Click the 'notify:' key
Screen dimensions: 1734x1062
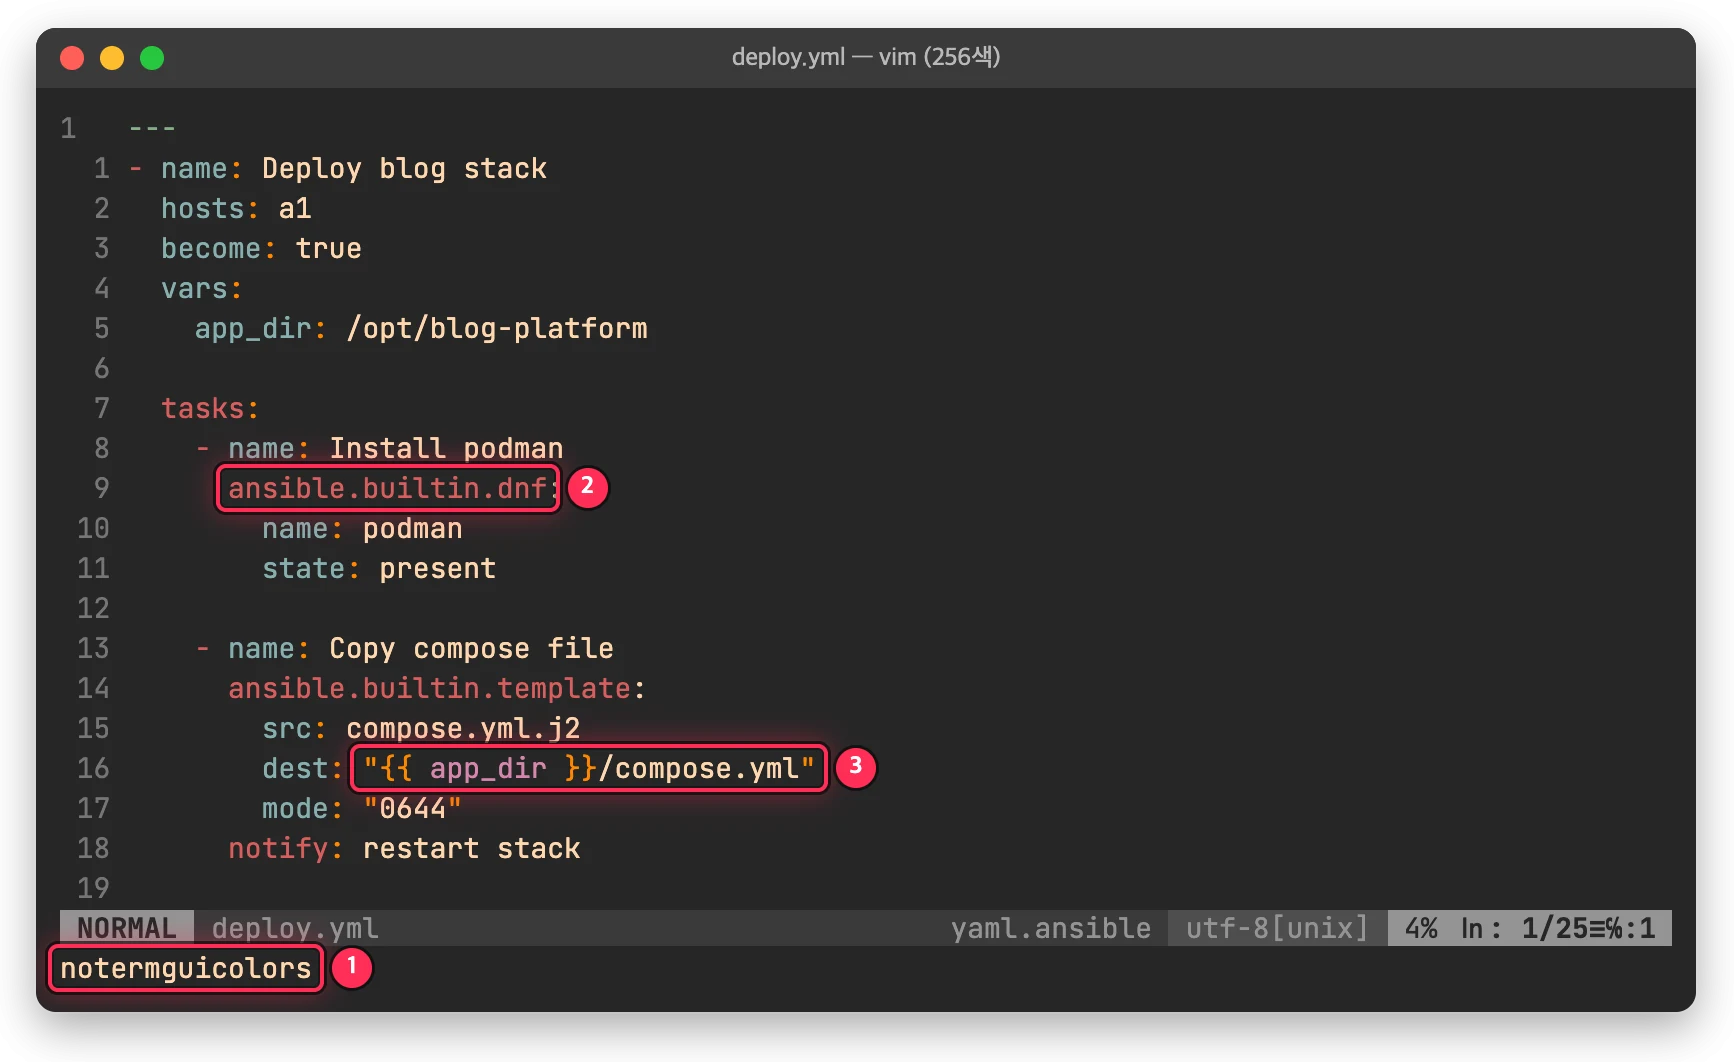286,848
